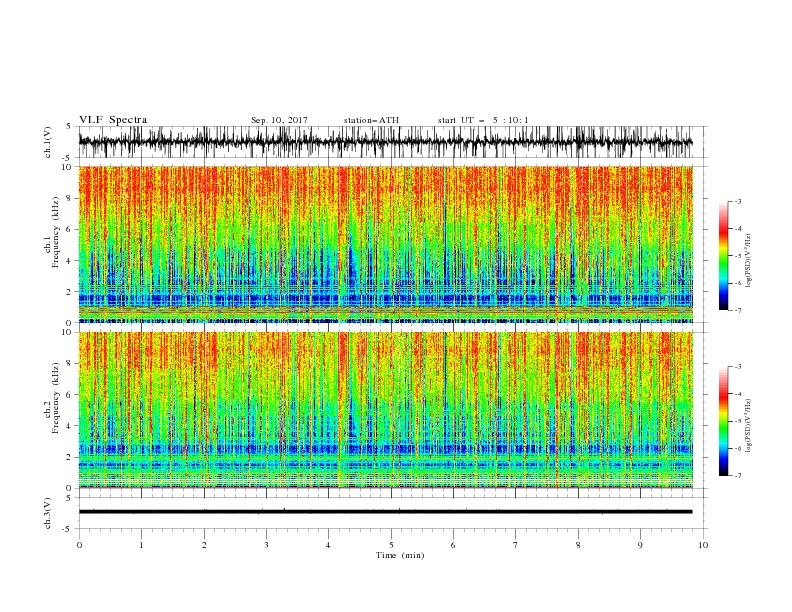Select the "start UT = 5 :10: 1" text

pos(483,120)
